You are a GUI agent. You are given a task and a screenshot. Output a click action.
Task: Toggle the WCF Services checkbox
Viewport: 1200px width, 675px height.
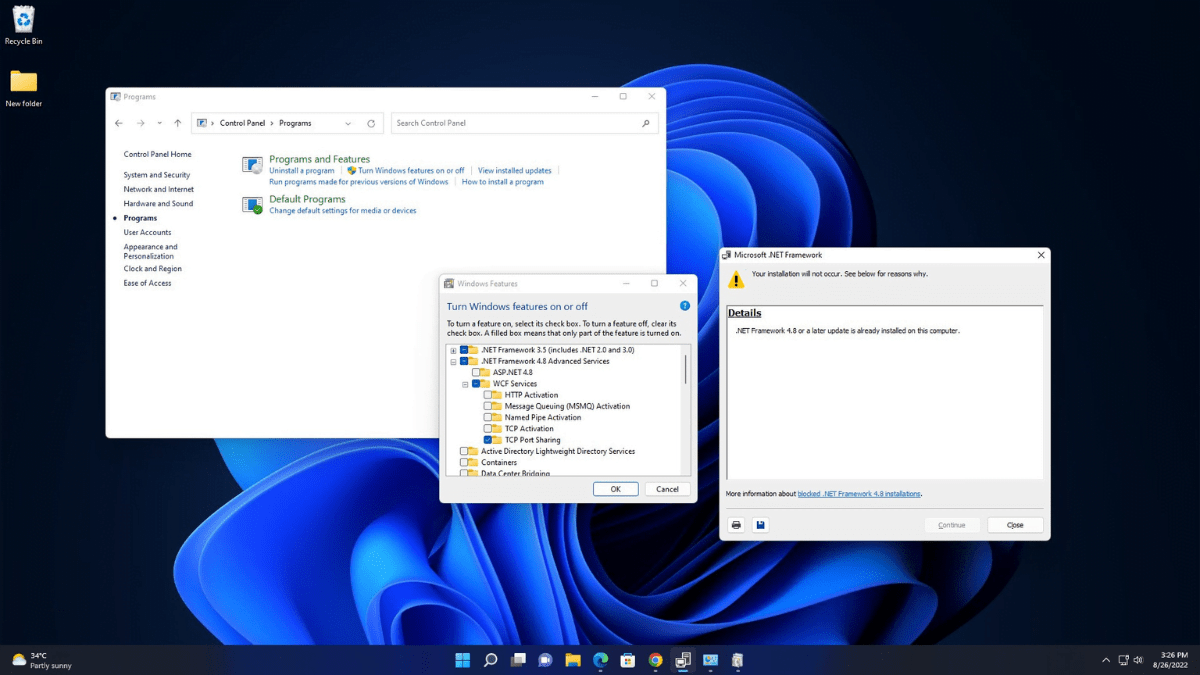(x=476, y=384)
